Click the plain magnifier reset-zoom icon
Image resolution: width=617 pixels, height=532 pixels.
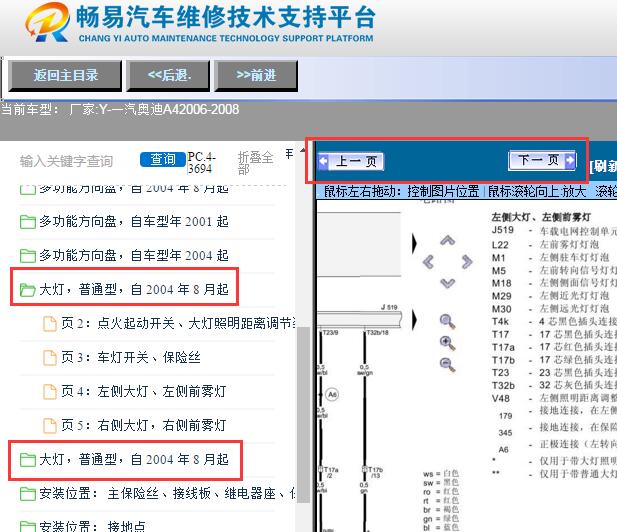(x=447, y=322)
